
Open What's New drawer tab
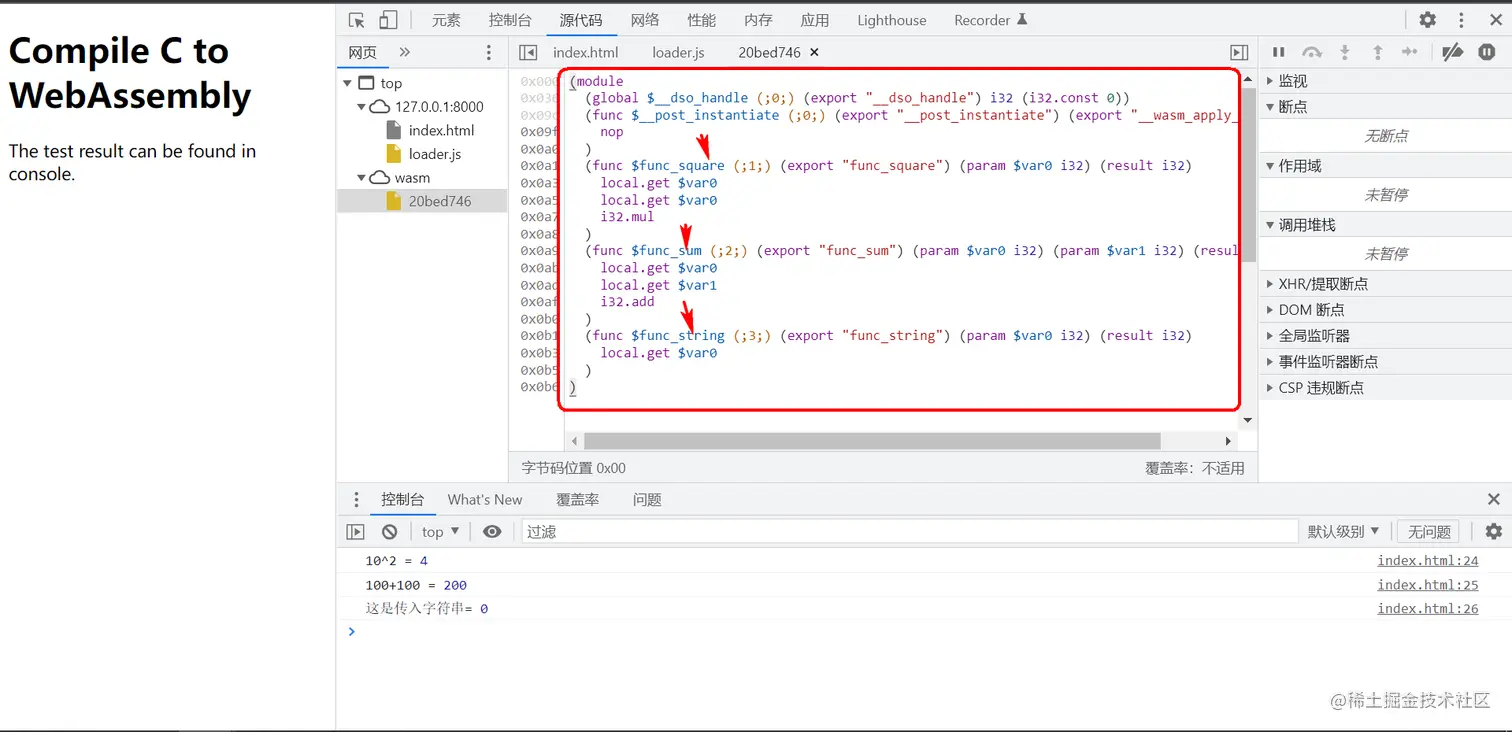485,500
